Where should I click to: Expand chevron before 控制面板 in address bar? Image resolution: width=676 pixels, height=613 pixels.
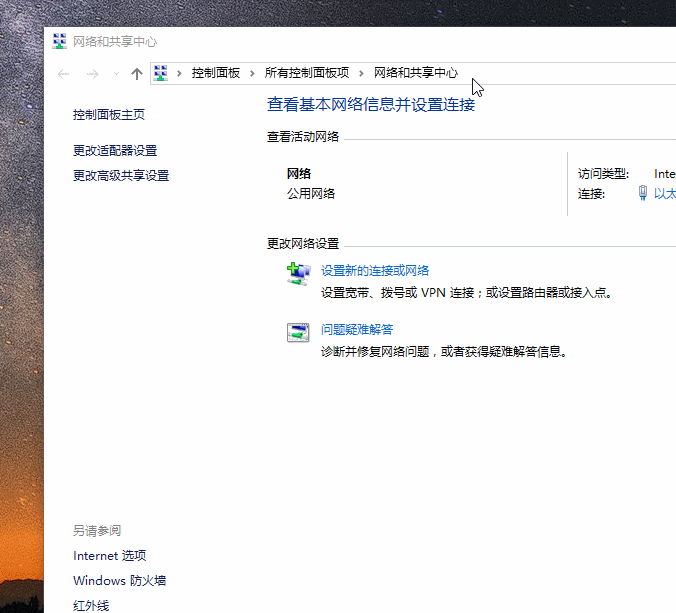[x=179, y=73]
